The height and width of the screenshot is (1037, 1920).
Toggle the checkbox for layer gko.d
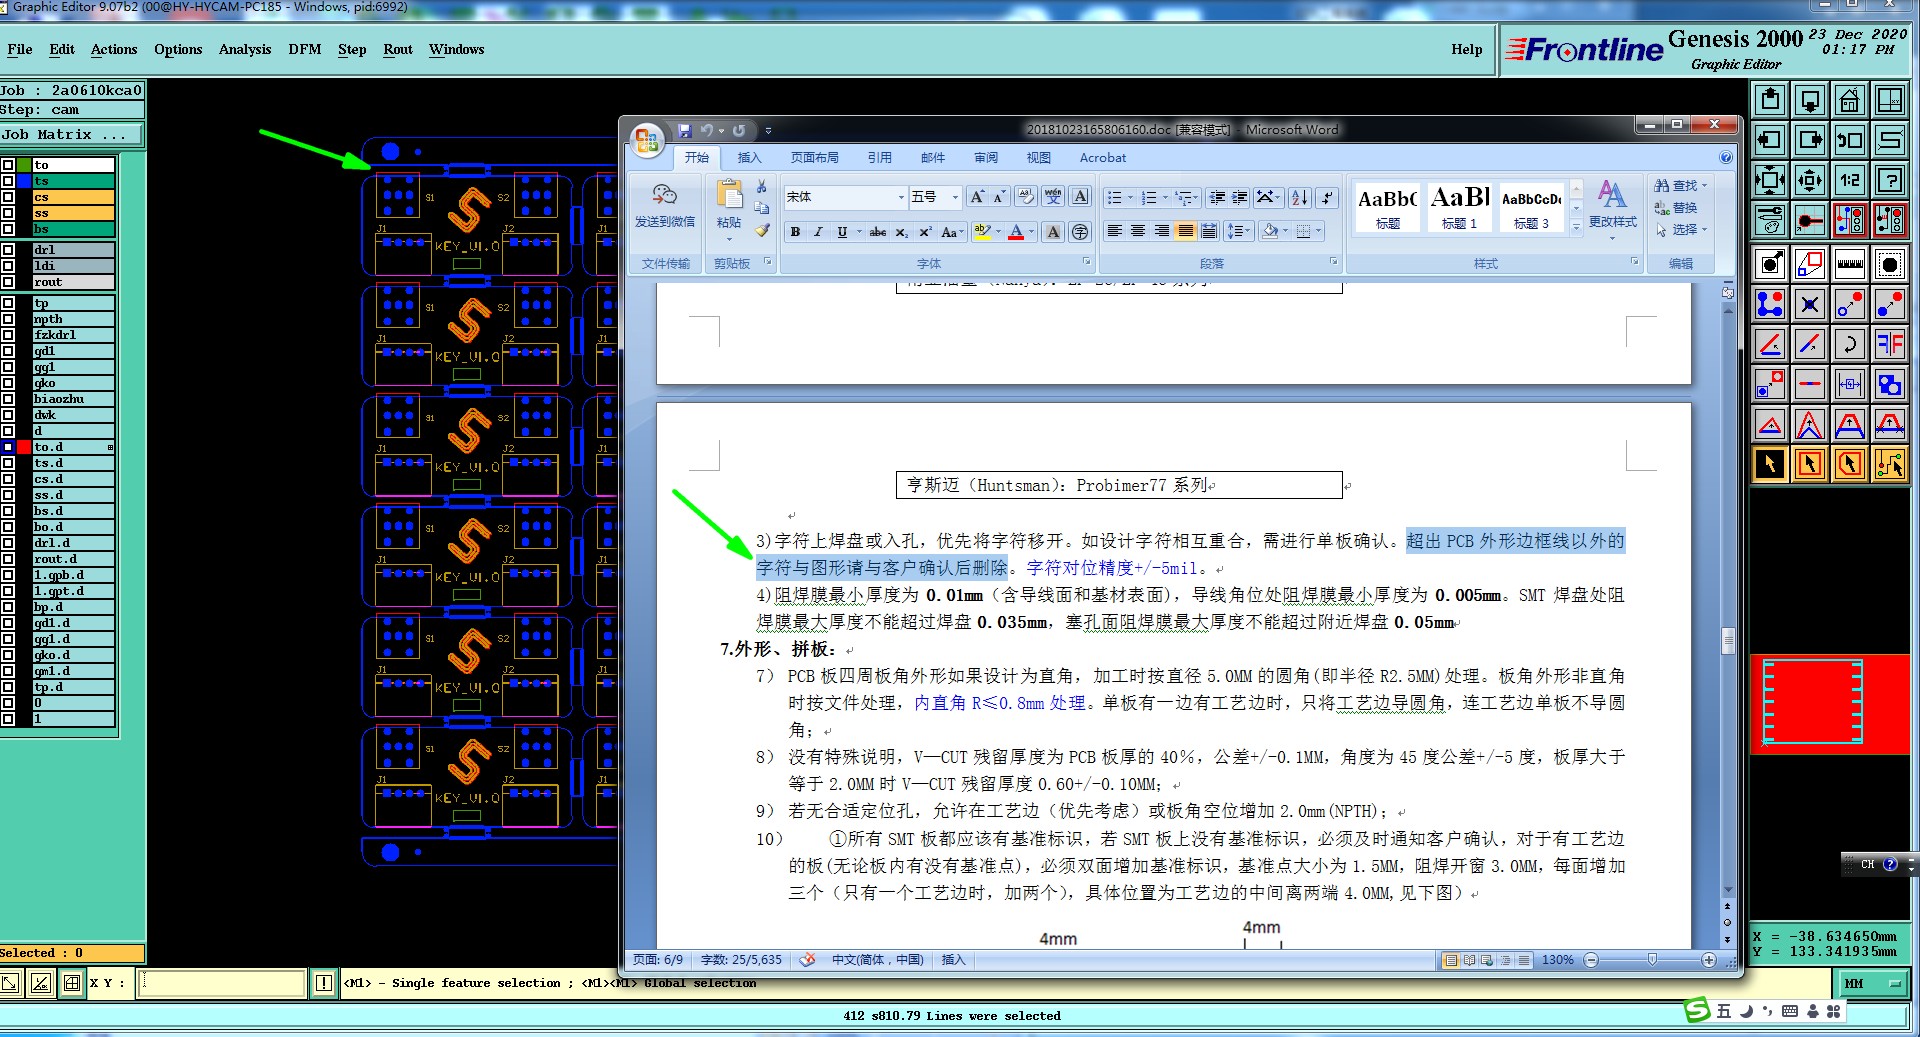tap(8, 655)
